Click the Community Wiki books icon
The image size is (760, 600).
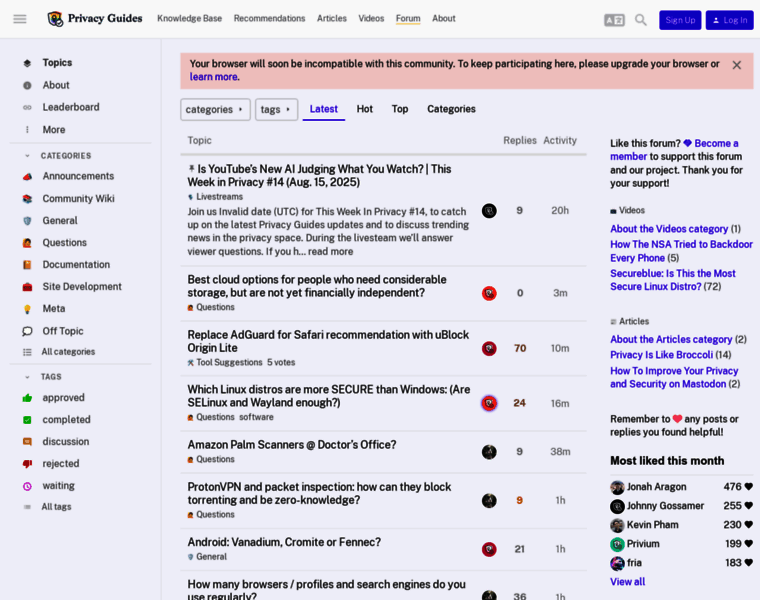(x=27, y=199)
